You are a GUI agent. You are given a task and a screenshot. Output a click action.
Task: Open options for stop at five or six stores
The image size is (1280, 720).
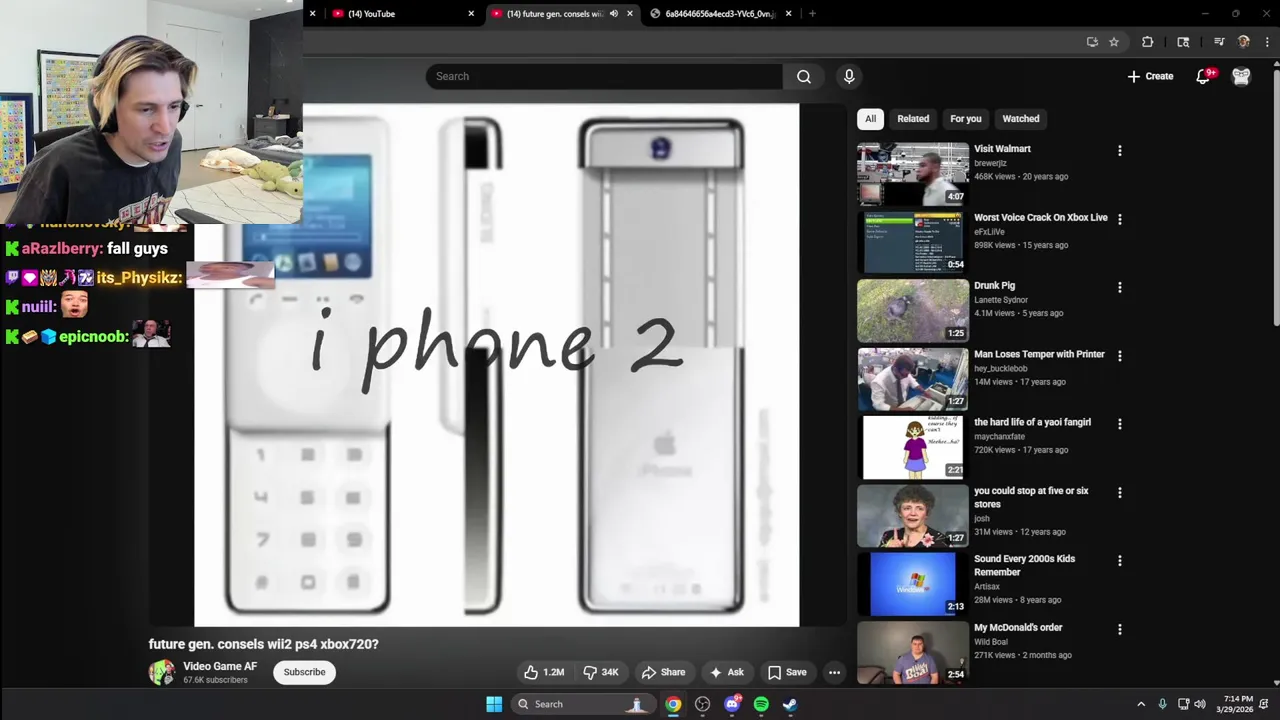(x=1119, y=492)
